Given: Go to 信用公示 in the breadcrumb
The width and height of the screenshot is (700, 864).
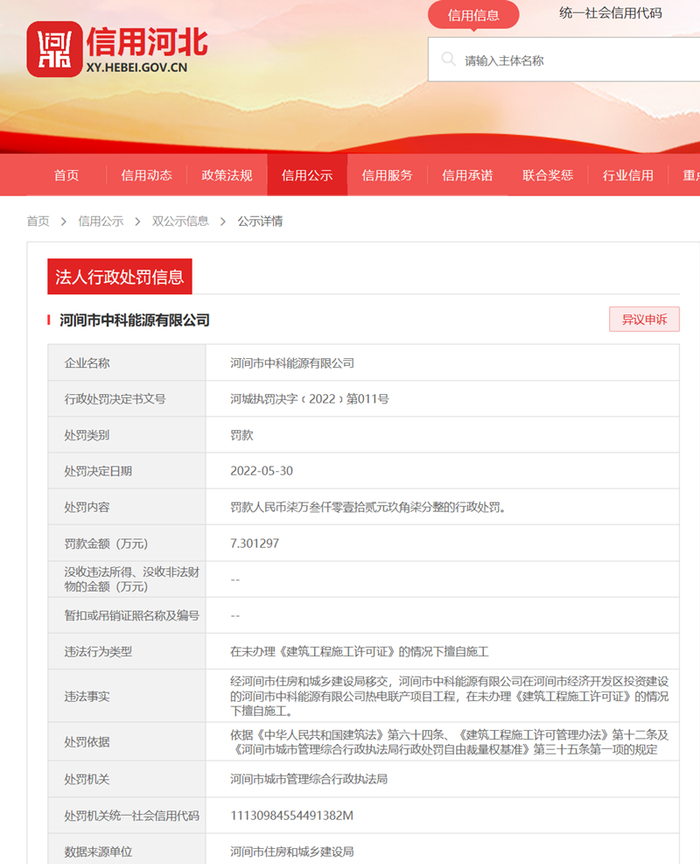Looking at the screenshot, I should click(x=101, y=221).
